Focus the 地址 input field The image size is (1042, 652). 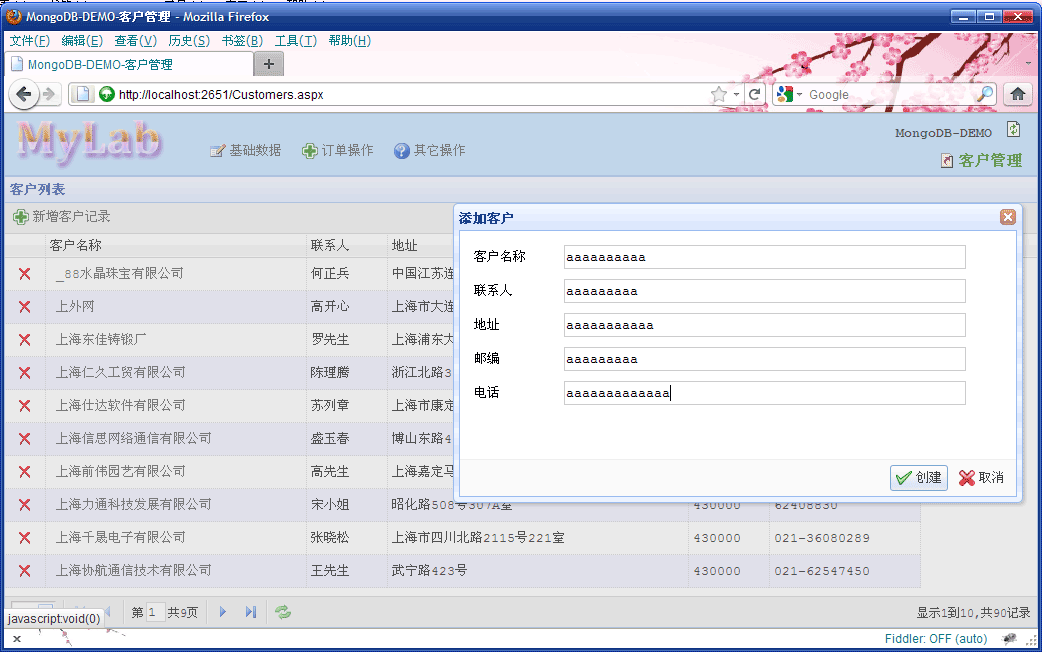[764, 325]
